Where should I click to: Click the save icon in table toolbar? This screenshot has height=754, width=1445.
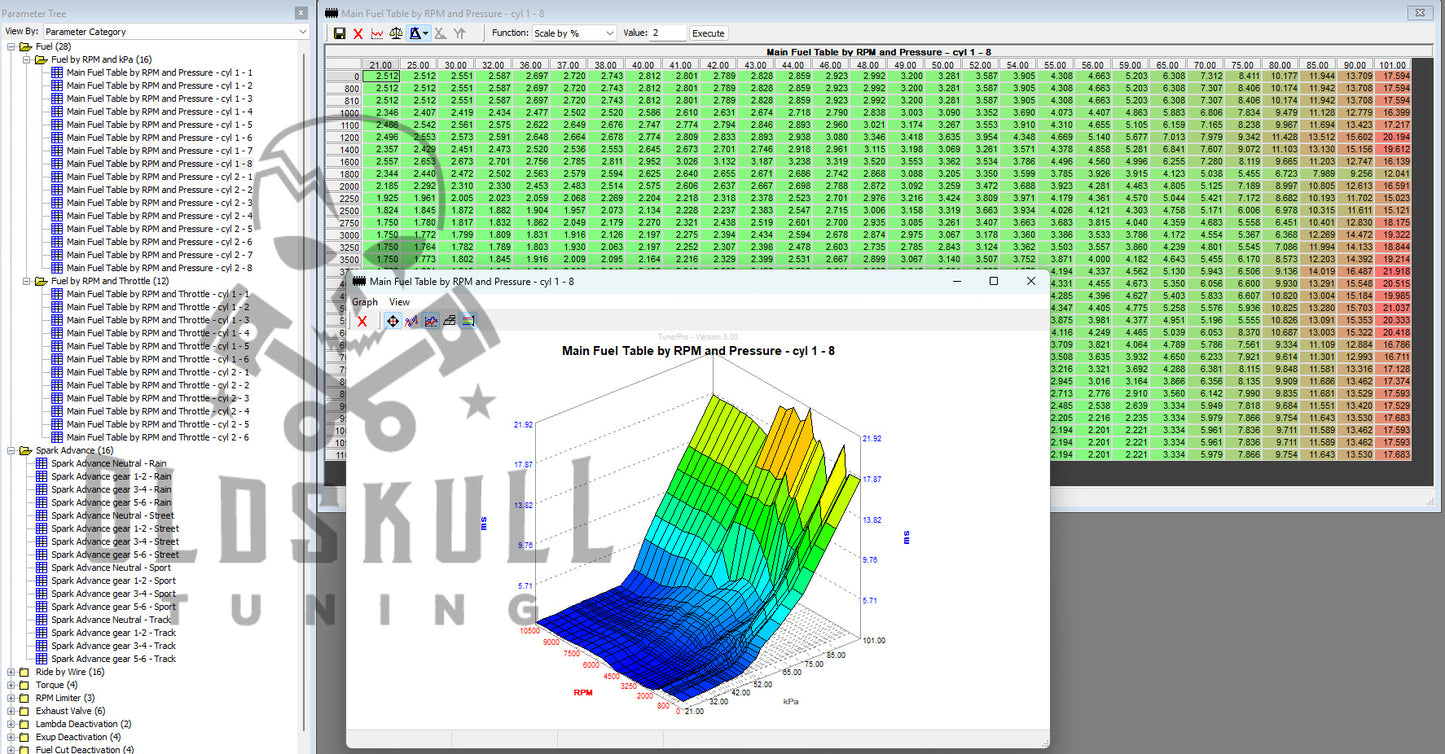click(x=340, y=33)
